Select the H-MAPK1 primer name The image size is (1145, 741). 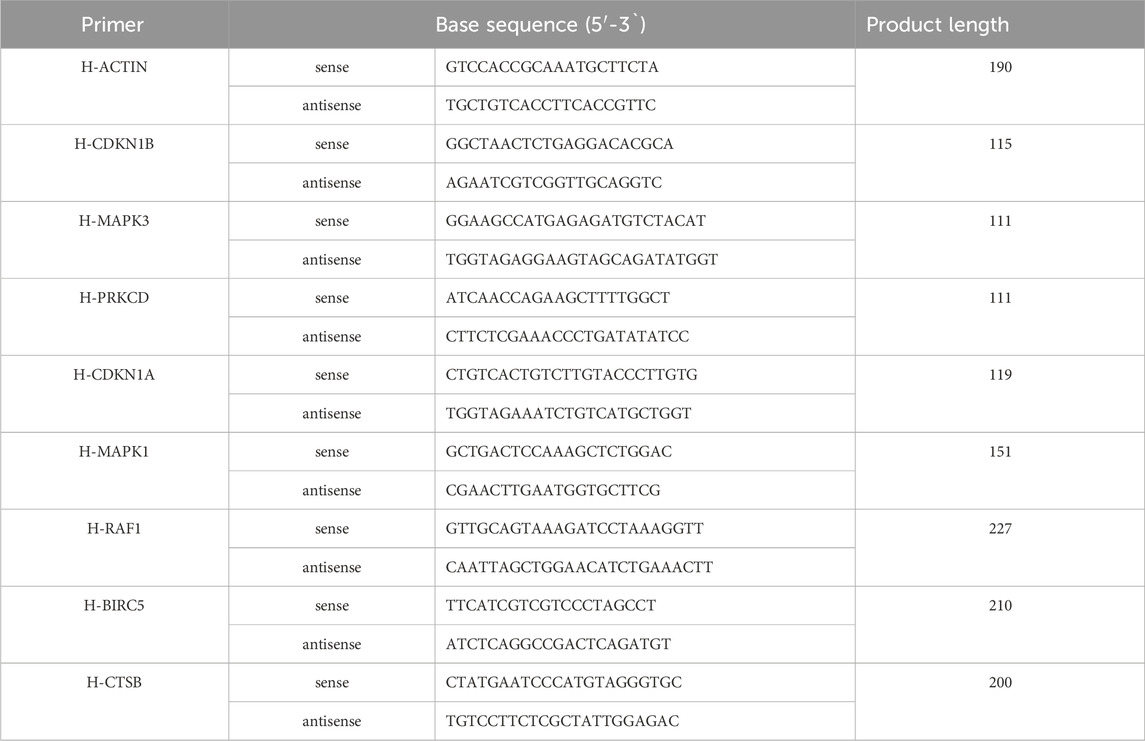coord(114,451)
